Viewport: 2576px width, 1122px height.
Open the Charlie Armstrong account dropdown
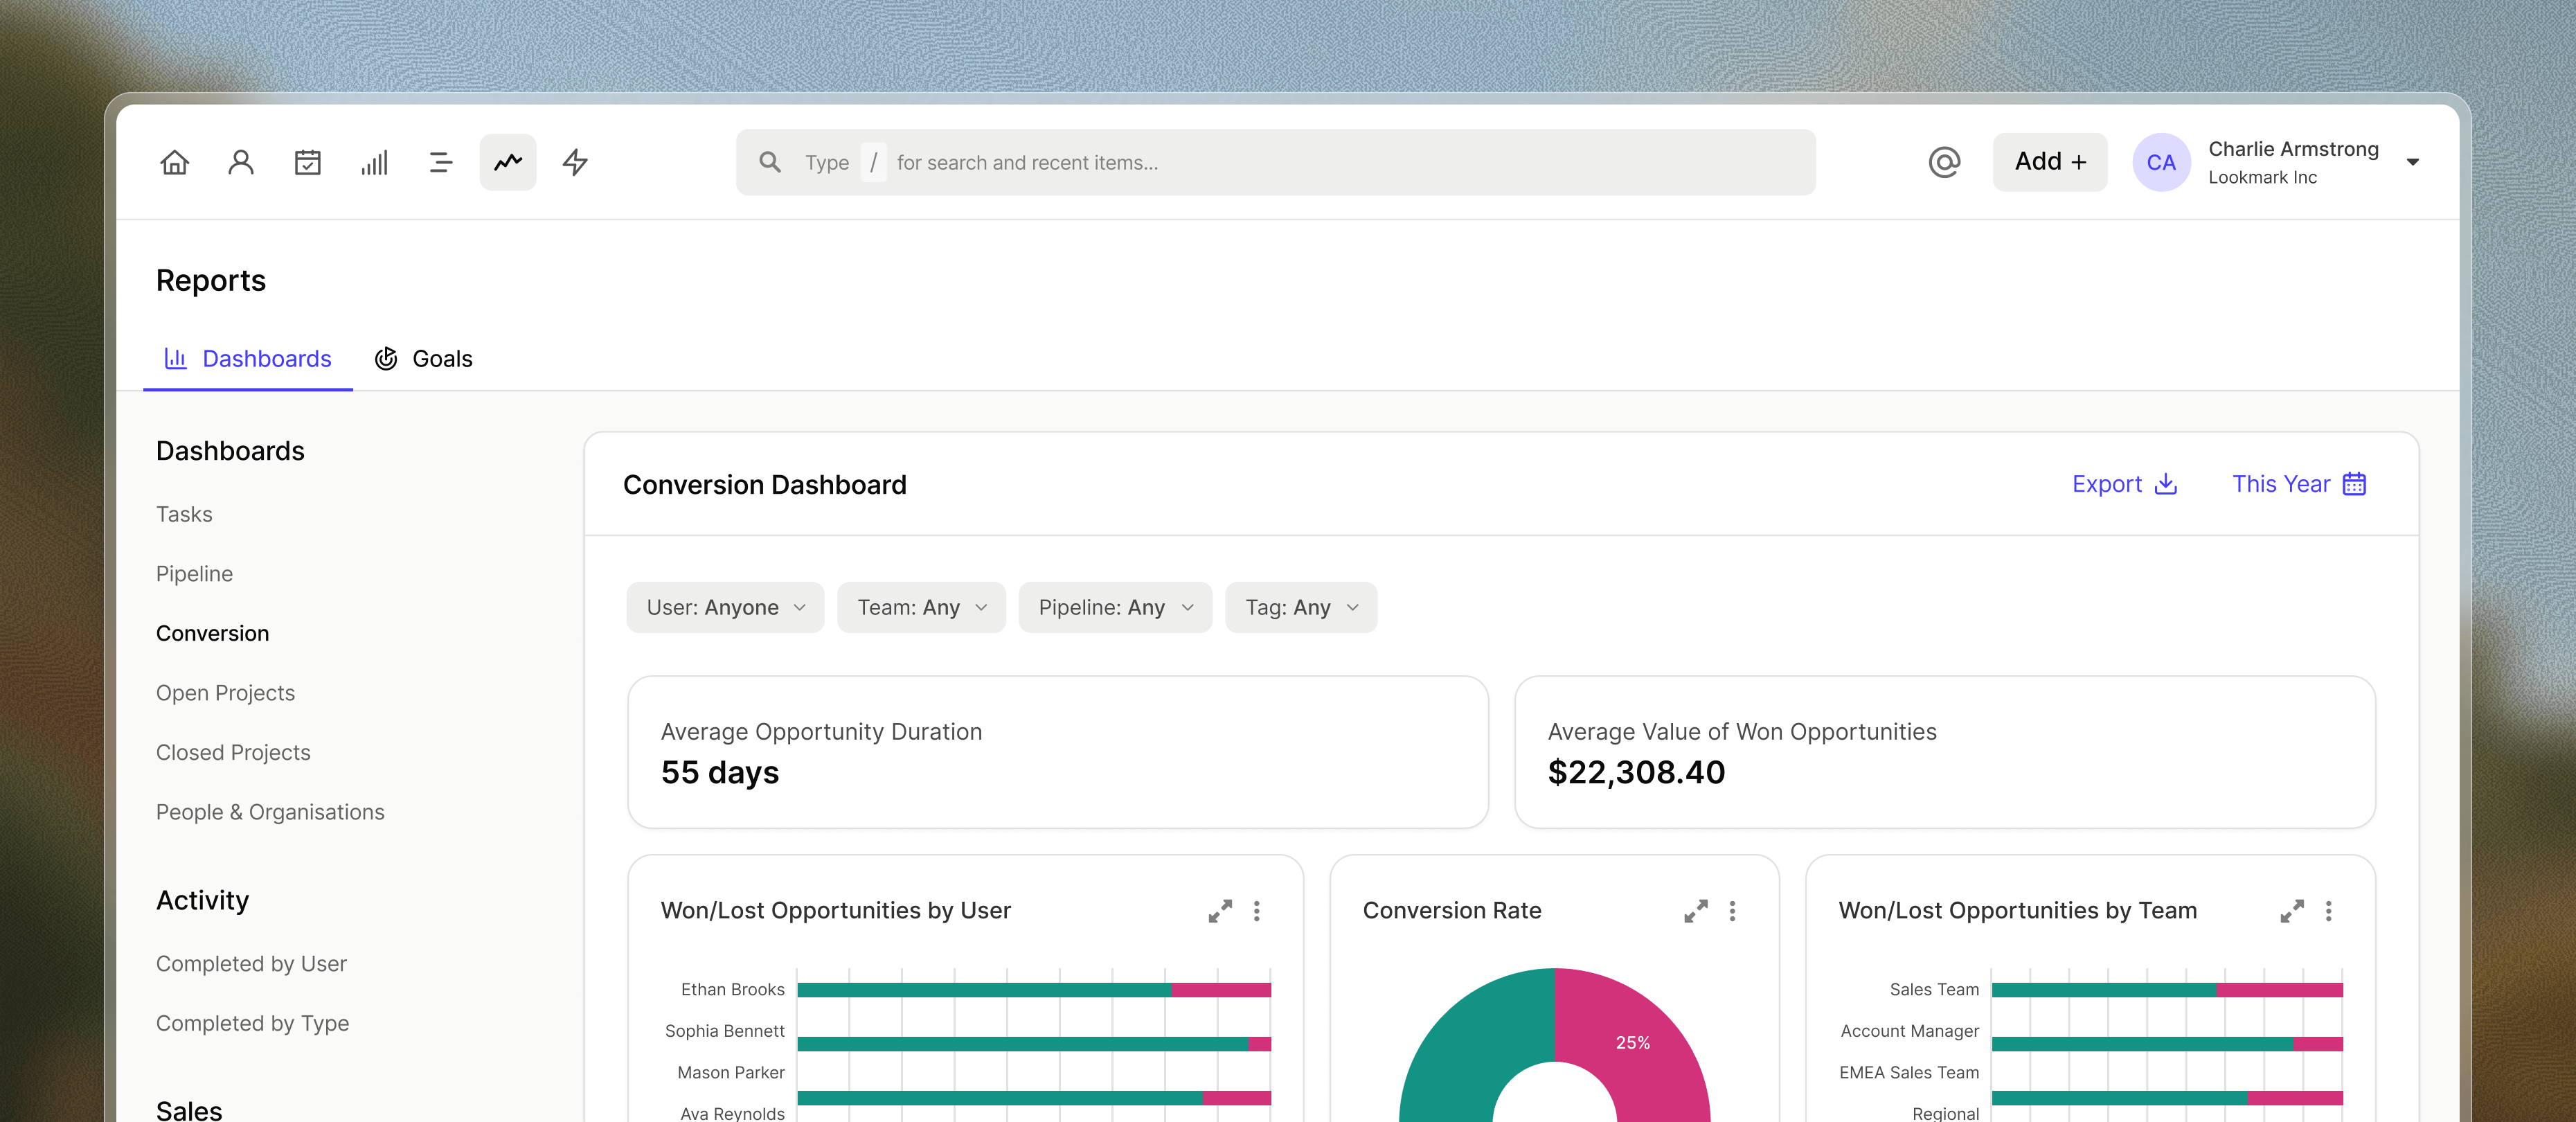click(2413, 162)
